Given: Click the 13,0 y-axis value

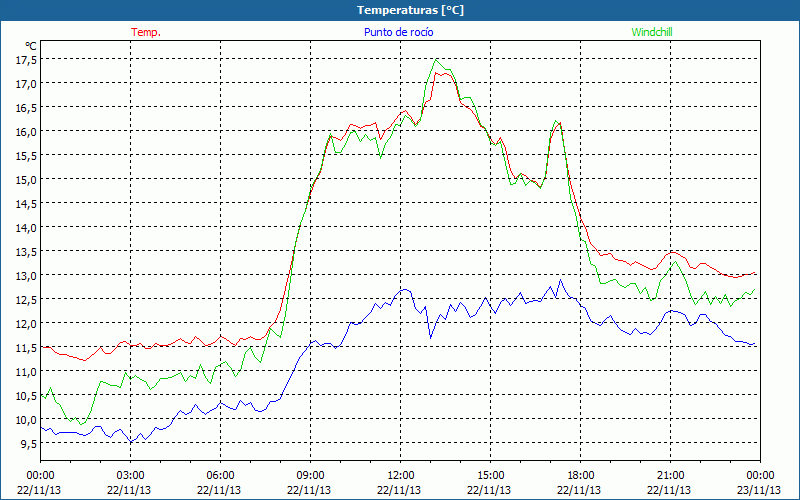Looking at the screenshot, I should click(x=27, y=276).
